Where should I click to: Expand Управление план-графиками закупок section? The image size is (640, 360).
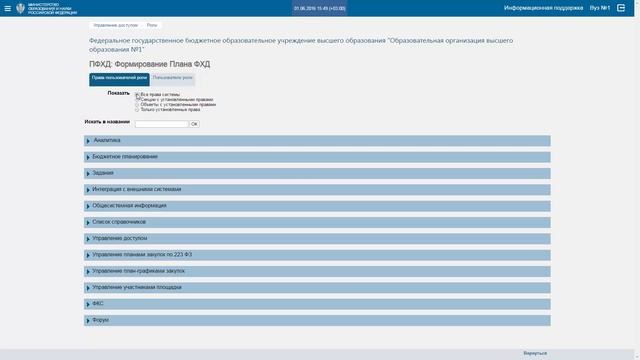point(317,271)
